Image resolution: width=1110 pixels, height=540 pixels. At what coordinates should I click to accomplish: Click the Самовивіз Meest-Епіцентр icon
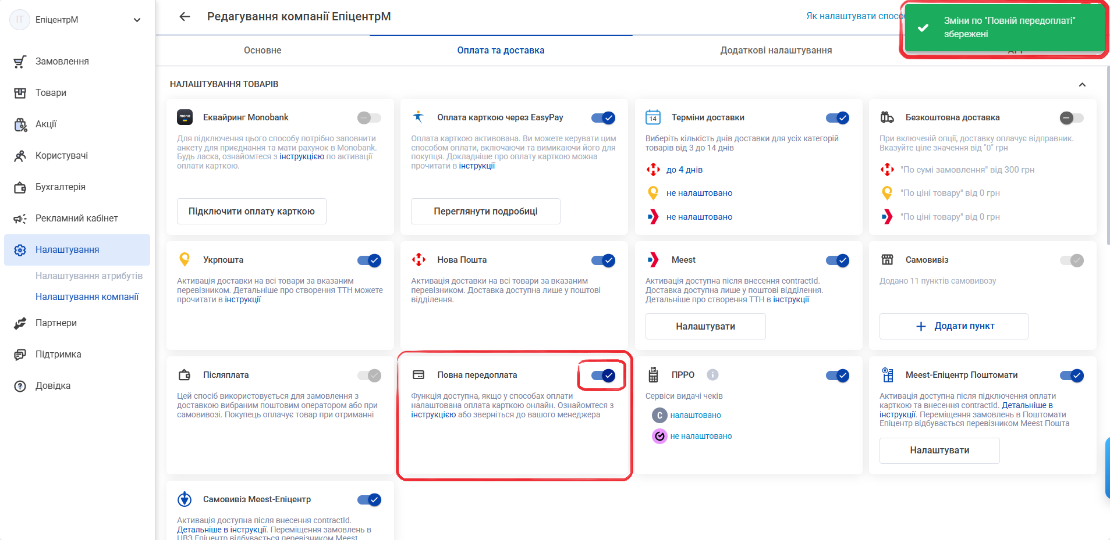pyautogui.click(x=185, y=499)
